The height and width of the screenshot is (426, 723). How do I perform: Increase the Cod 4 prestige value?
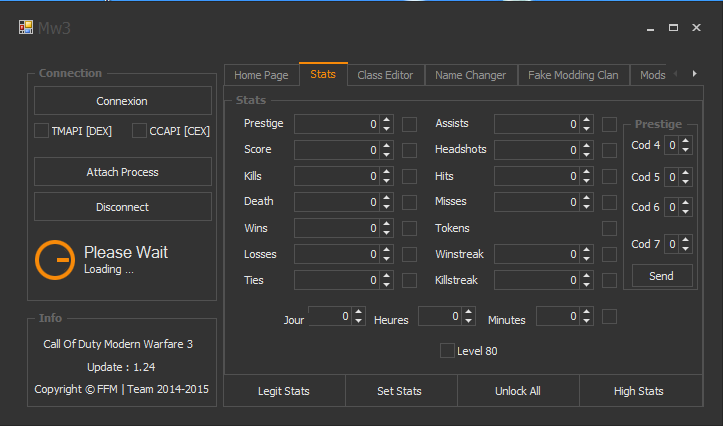[x=686, y=141]
